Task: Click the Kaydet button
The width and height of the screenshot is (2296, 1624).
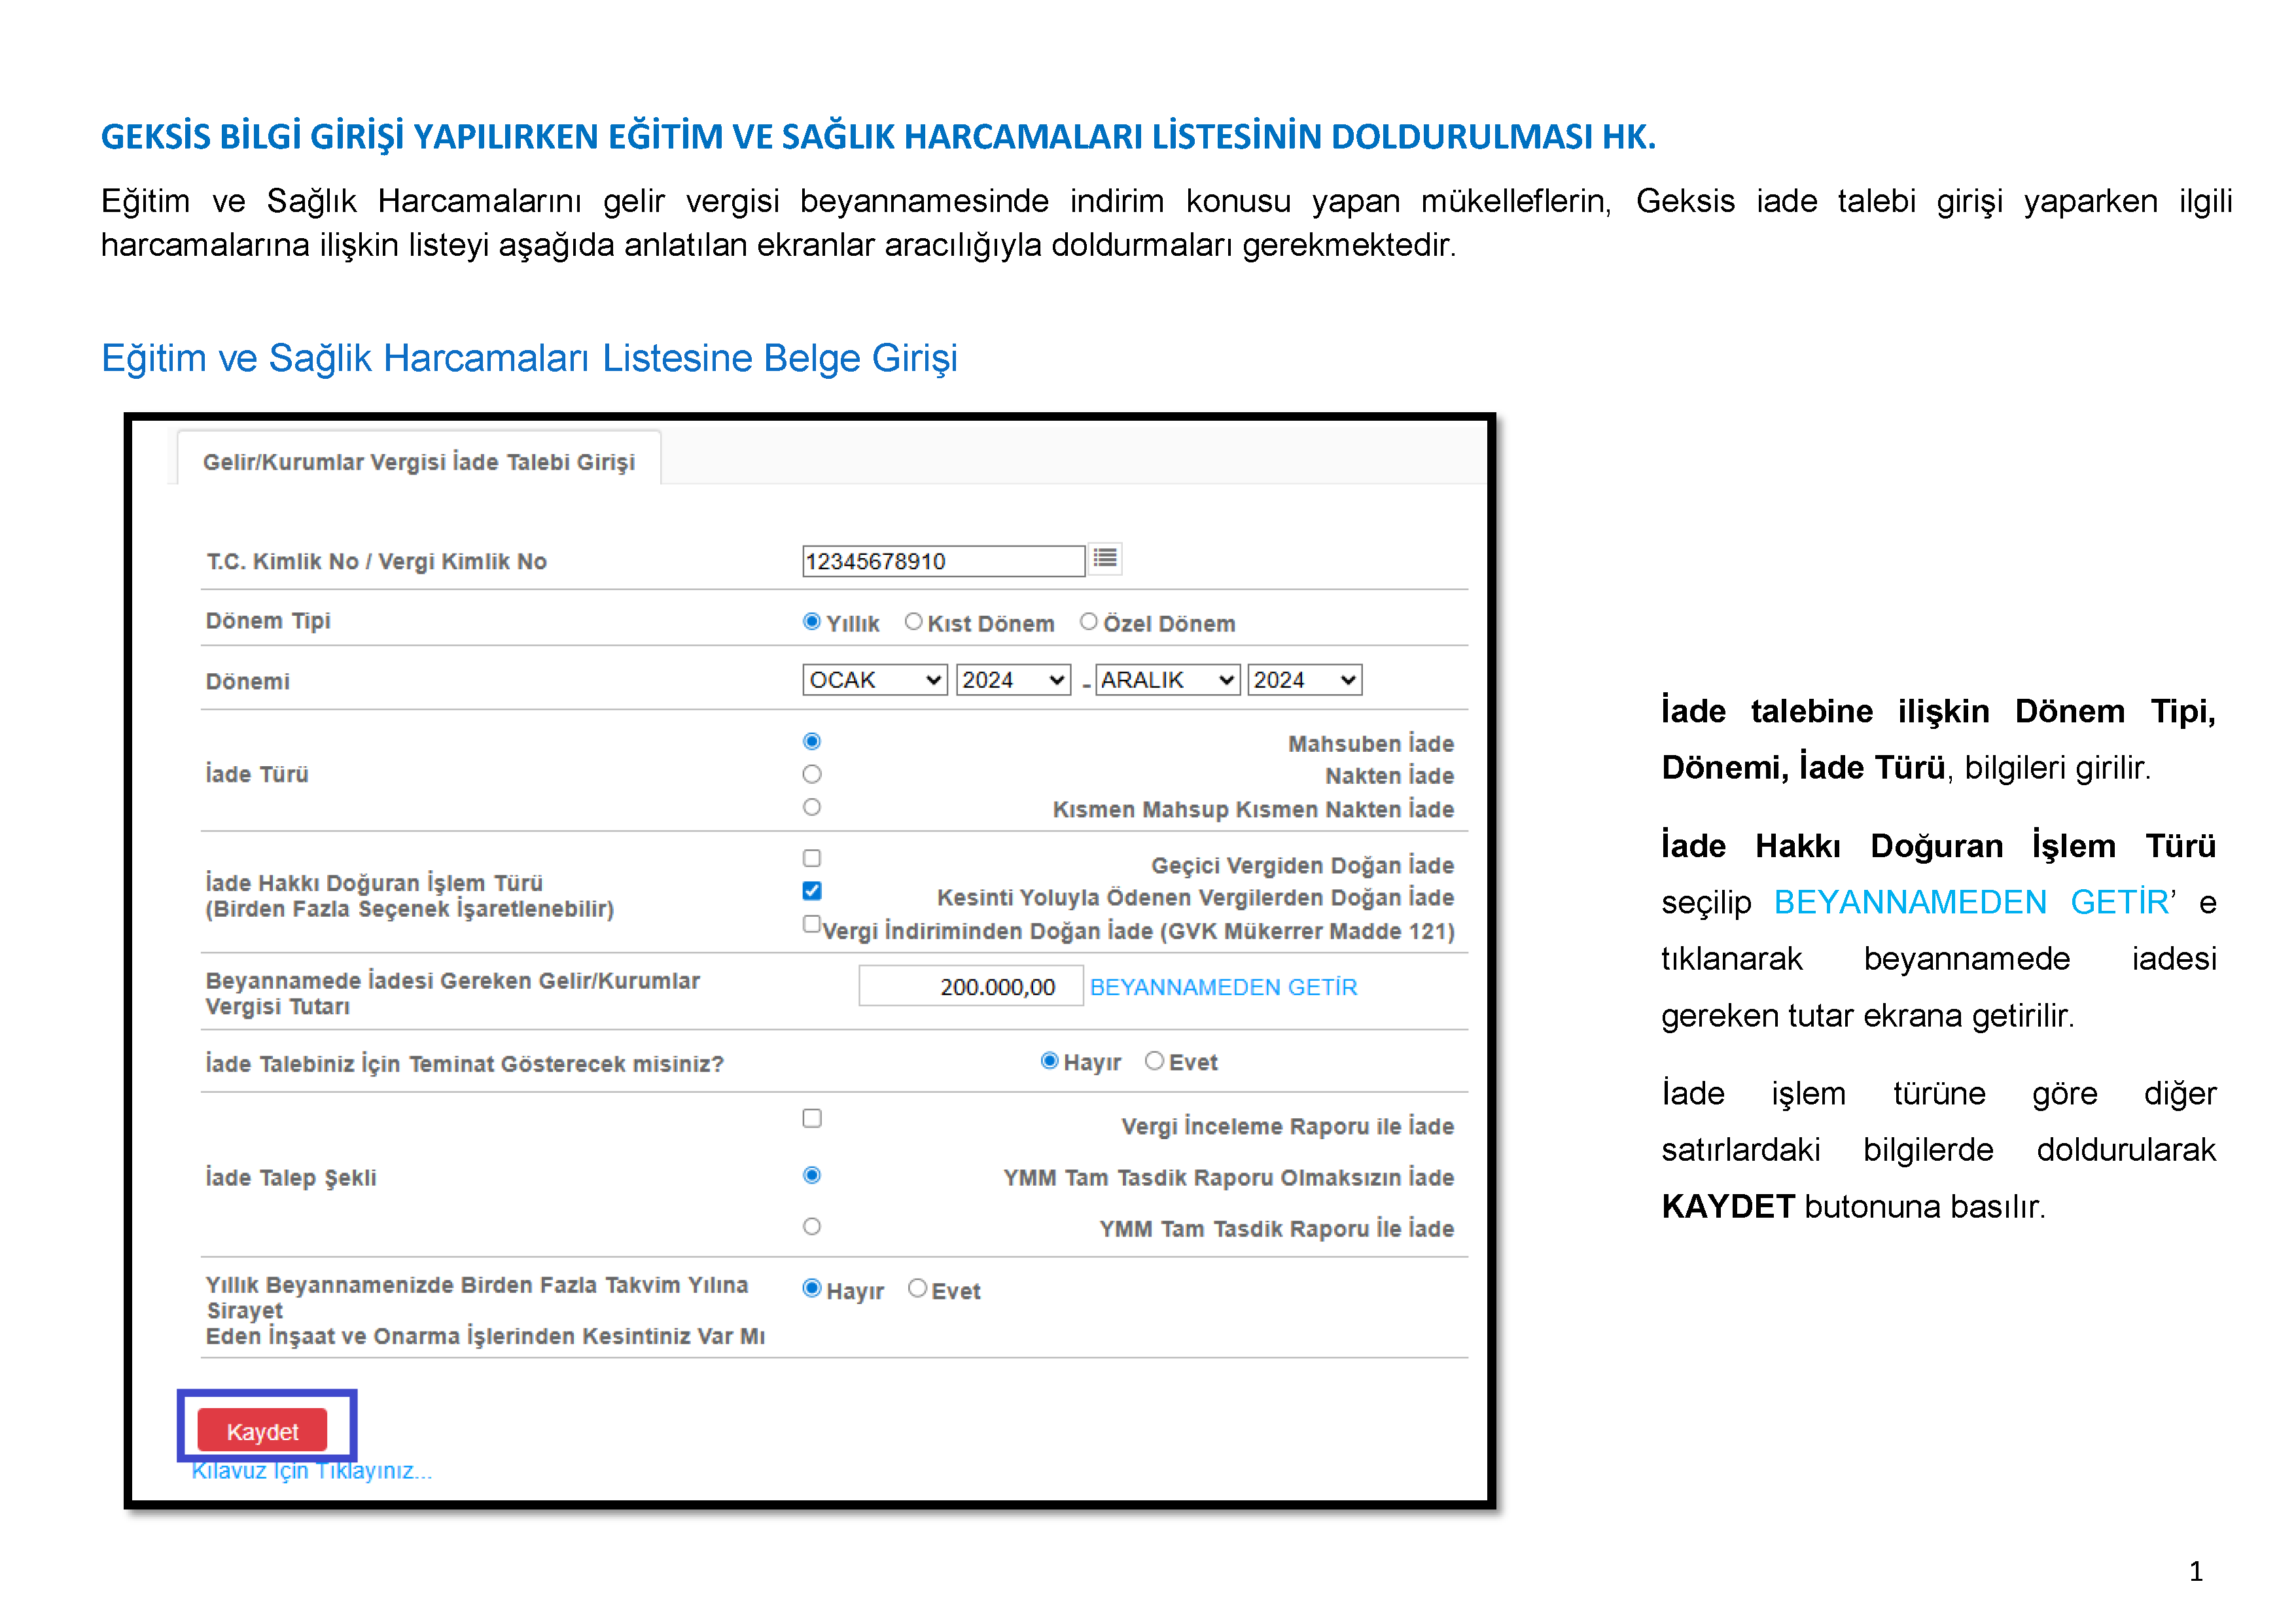Action: [265, 1432]
